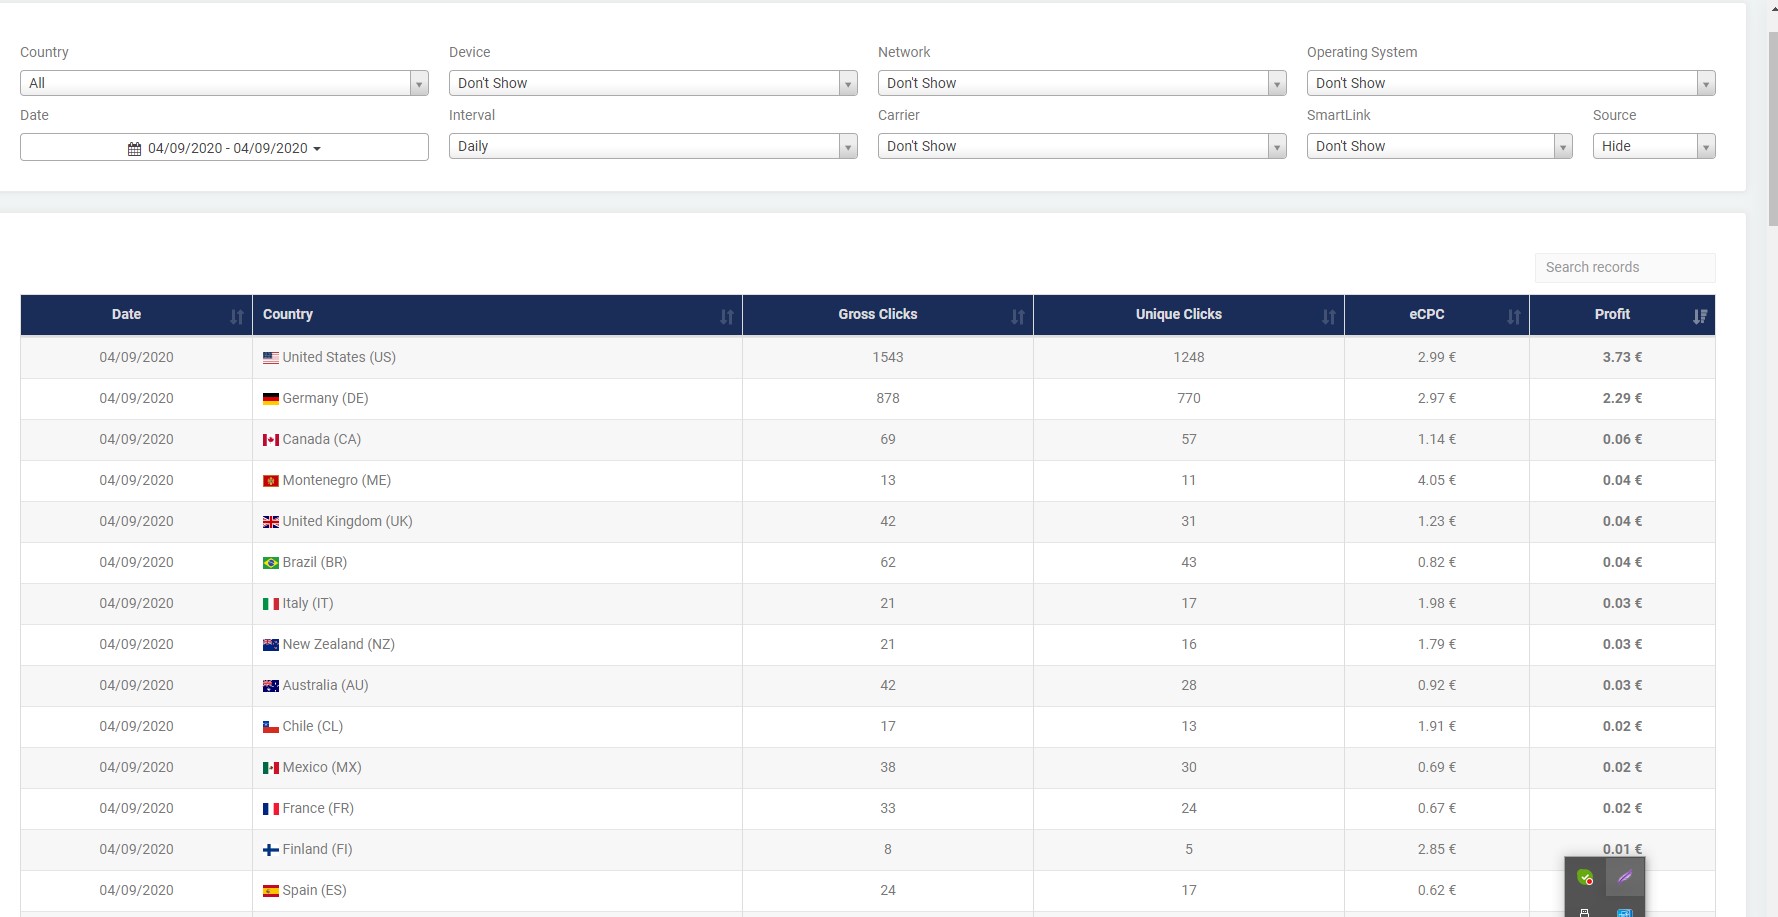The height and width of the screenshot is (917, 1778).
Task: Click the 3.73 € profit value
Action: tap(1622, 357)
